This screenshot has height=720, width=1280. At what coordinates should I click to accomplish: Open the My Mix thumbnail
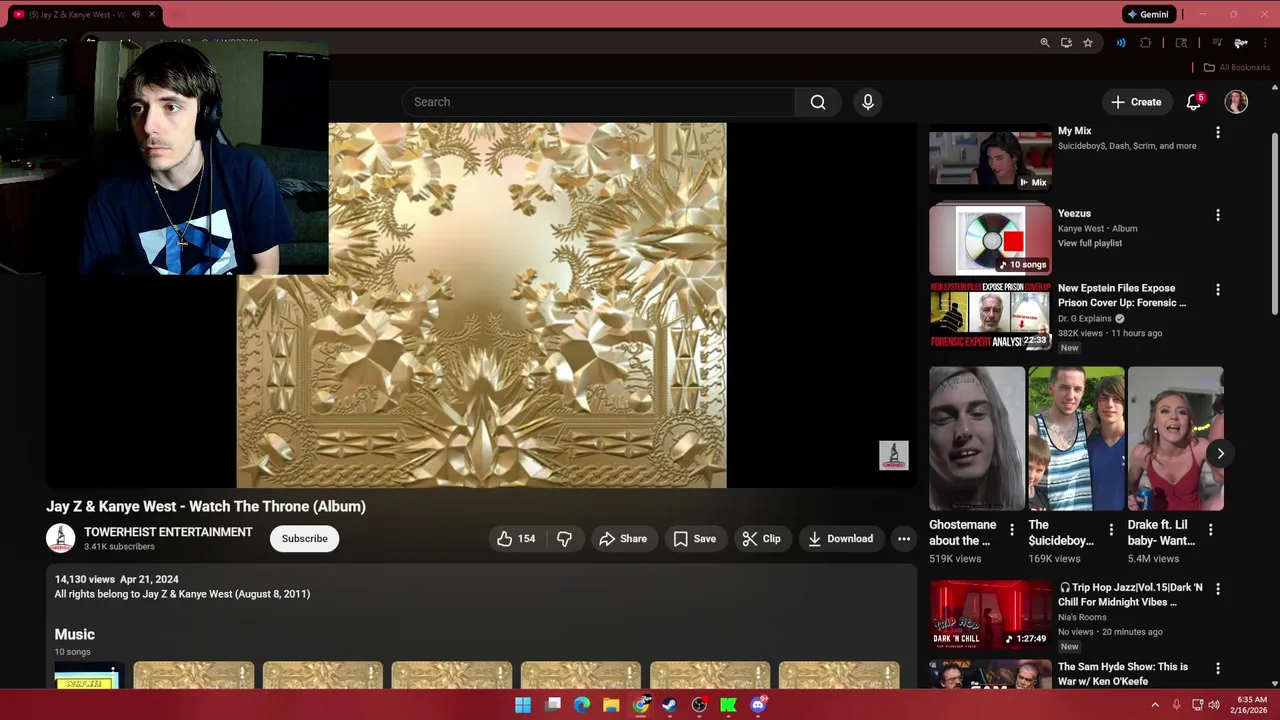point(990,157)
